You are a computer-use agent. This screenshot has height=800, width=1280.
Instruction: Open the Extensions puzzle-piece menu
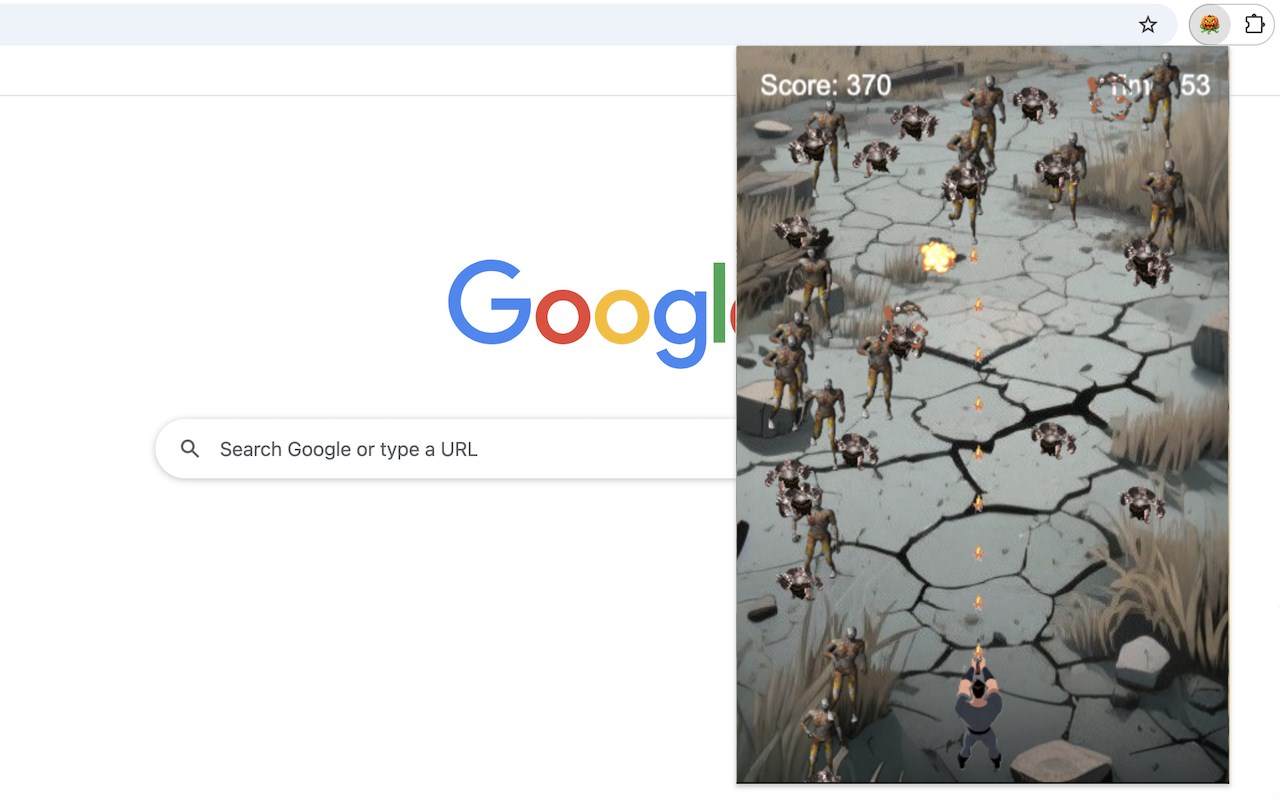[x=1254, y=25]
